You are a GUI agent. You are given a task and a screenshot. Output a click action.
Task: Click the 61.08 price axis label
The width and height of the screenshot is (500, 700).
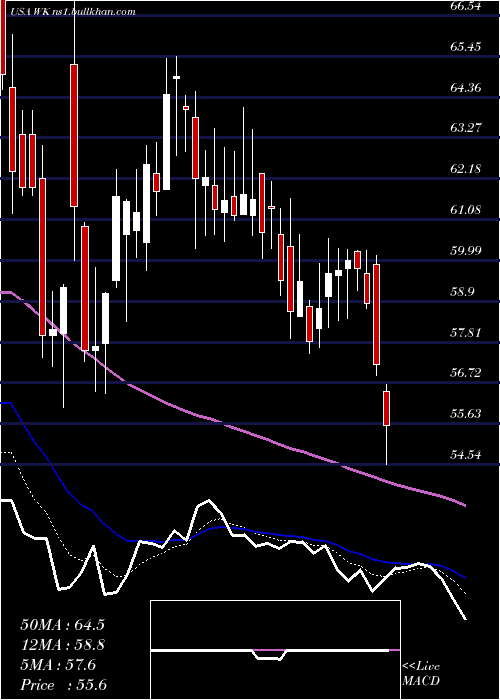coord(467,210)
